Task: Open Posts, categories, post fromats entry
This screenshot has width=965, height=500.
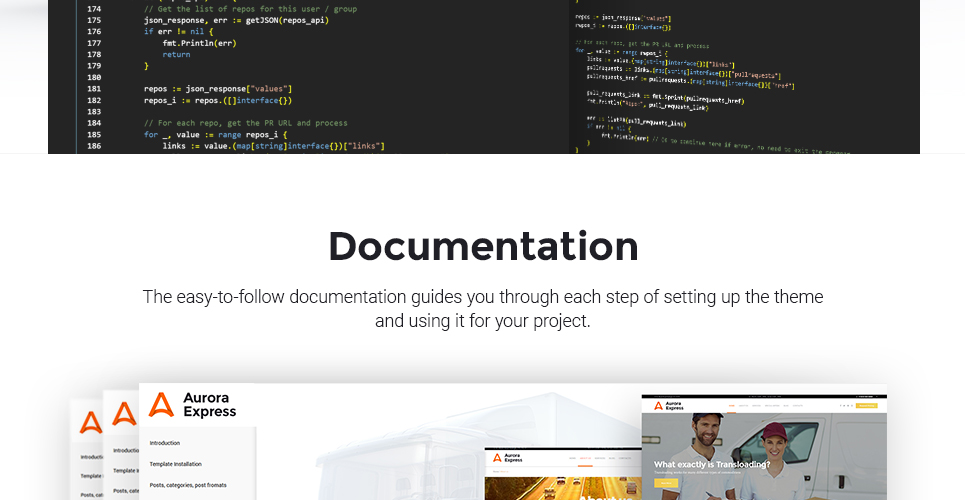Action: tap(188, 485)
